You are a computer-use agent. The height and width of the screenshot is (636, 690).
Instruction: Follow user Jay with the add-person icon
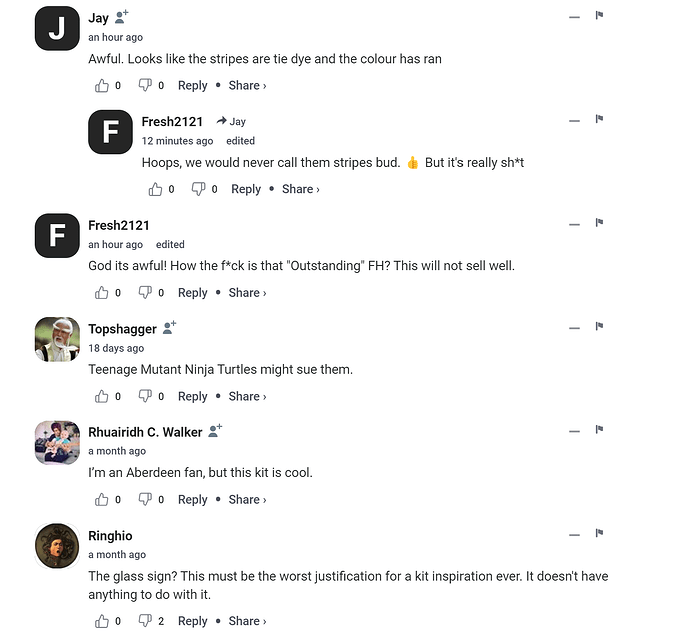(121, 17)
